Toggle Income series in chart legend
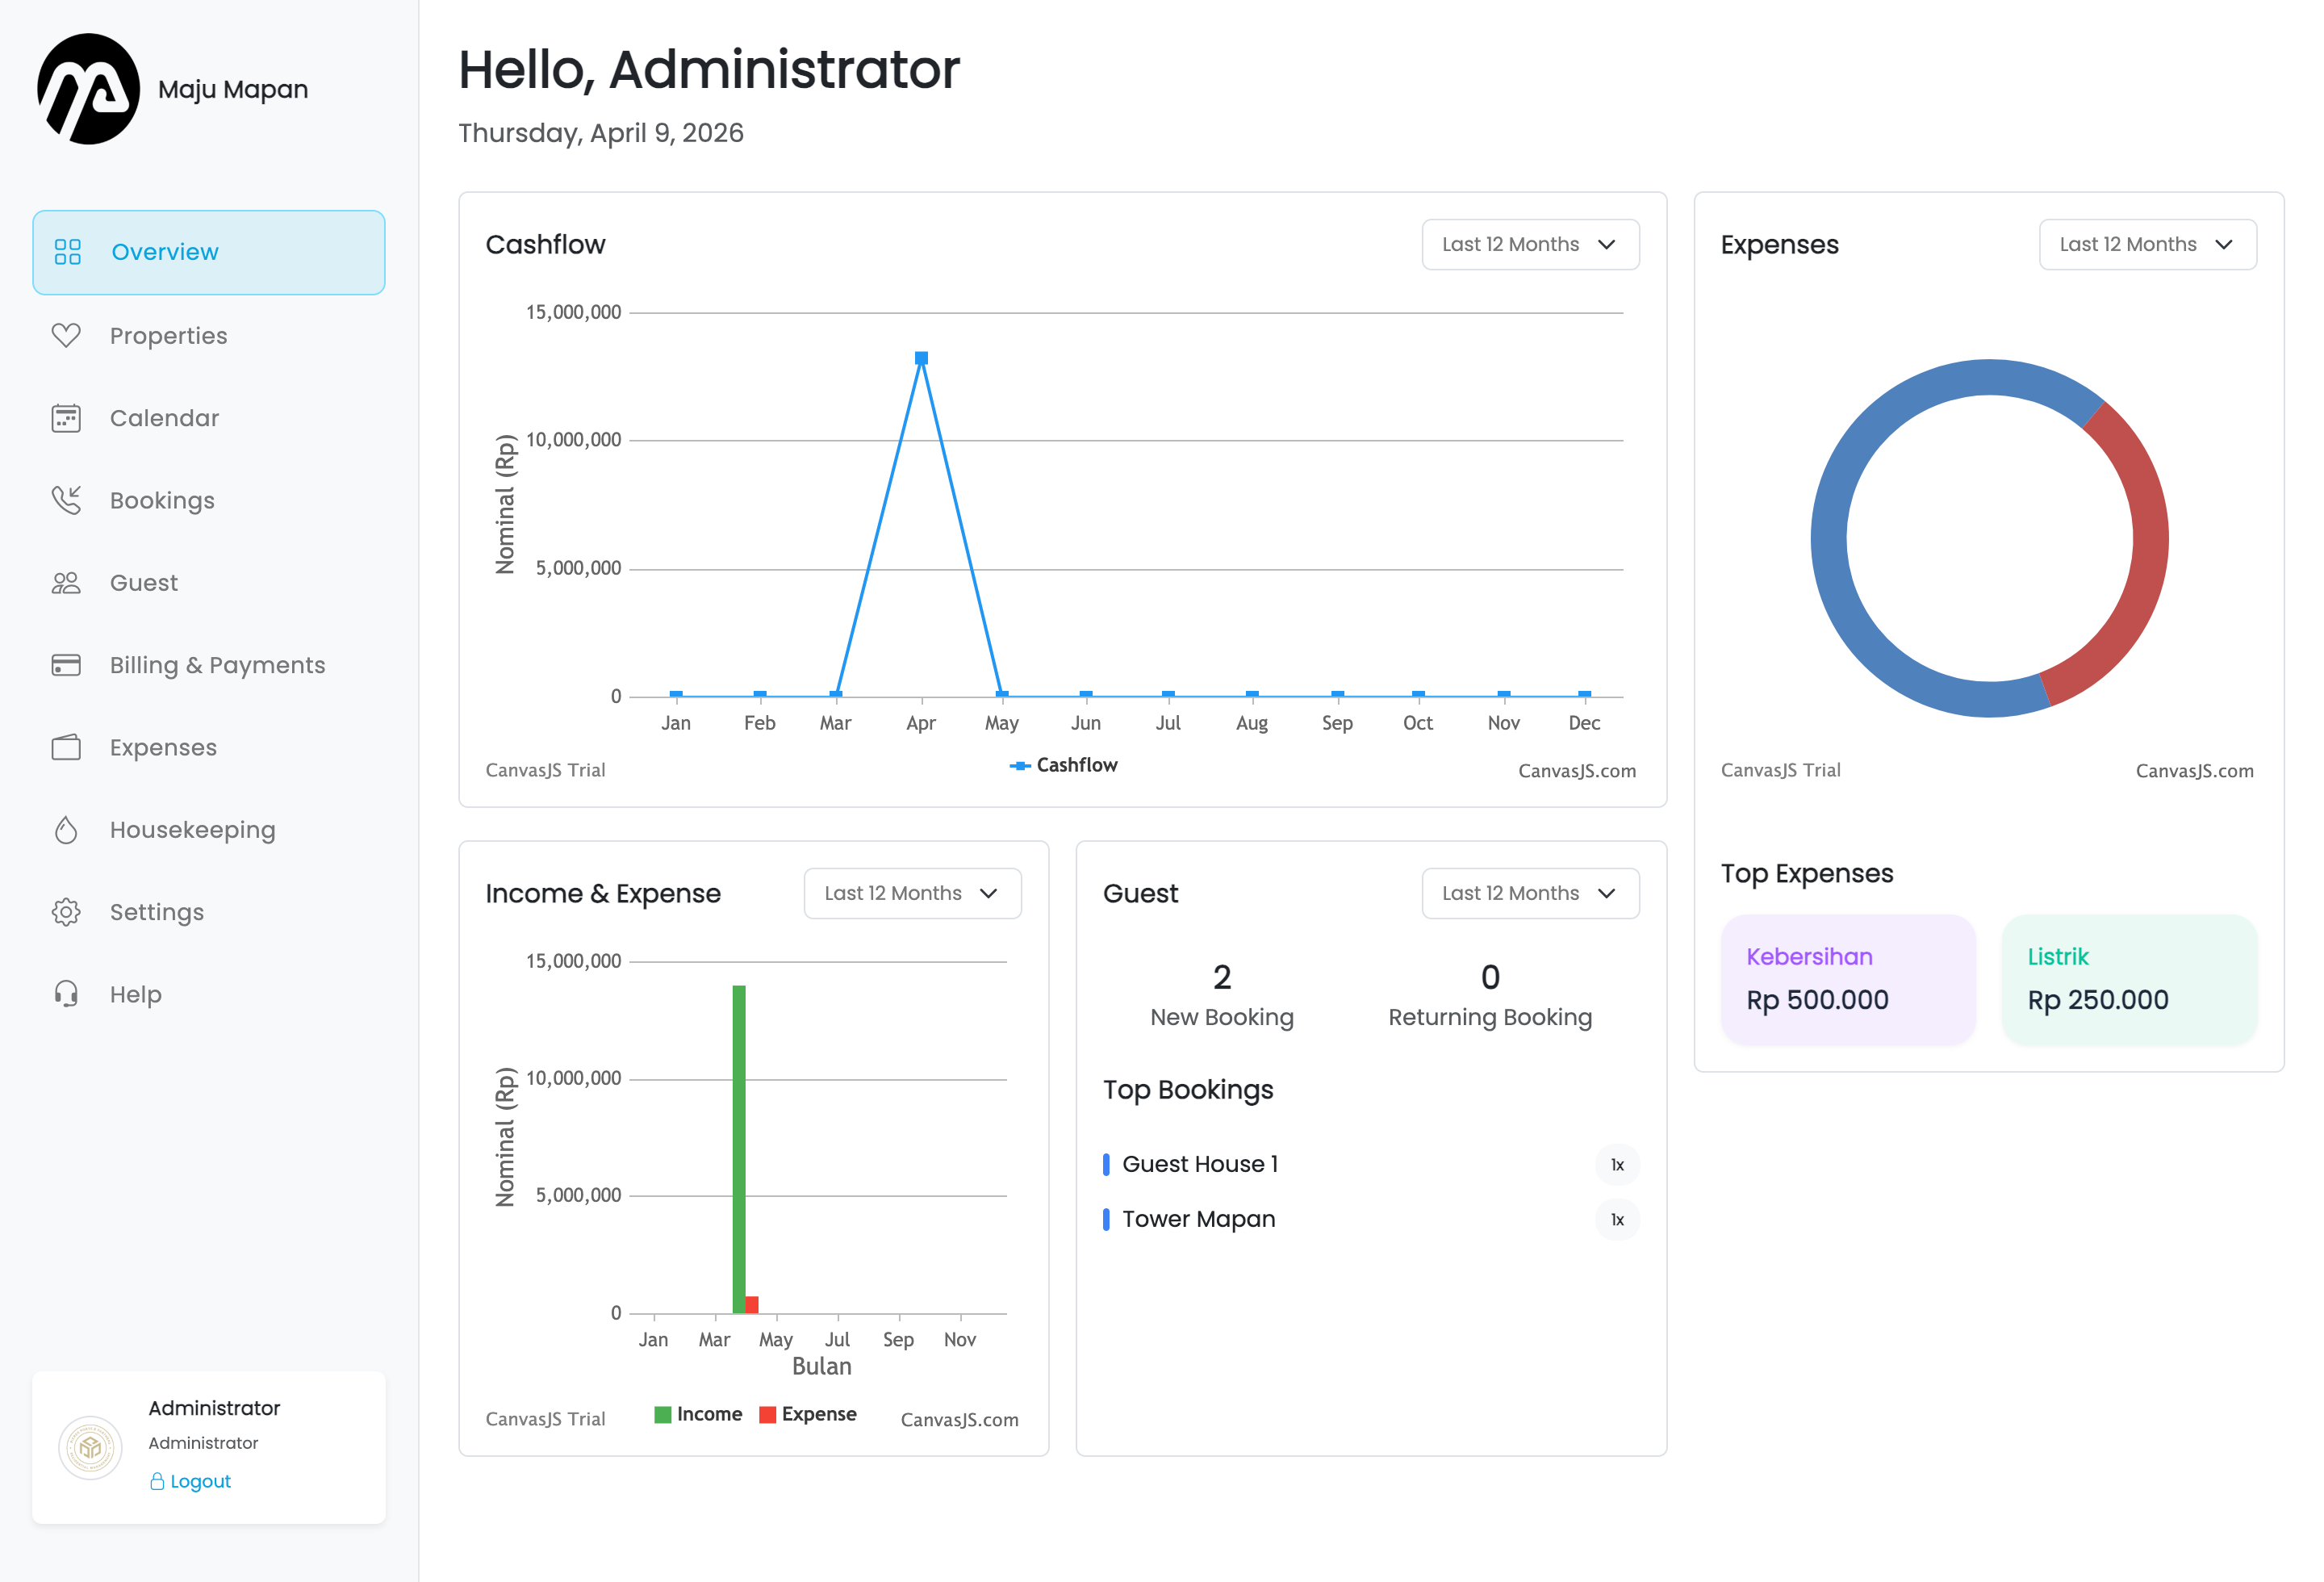2324x1582 pixels. pos(698,1414)
